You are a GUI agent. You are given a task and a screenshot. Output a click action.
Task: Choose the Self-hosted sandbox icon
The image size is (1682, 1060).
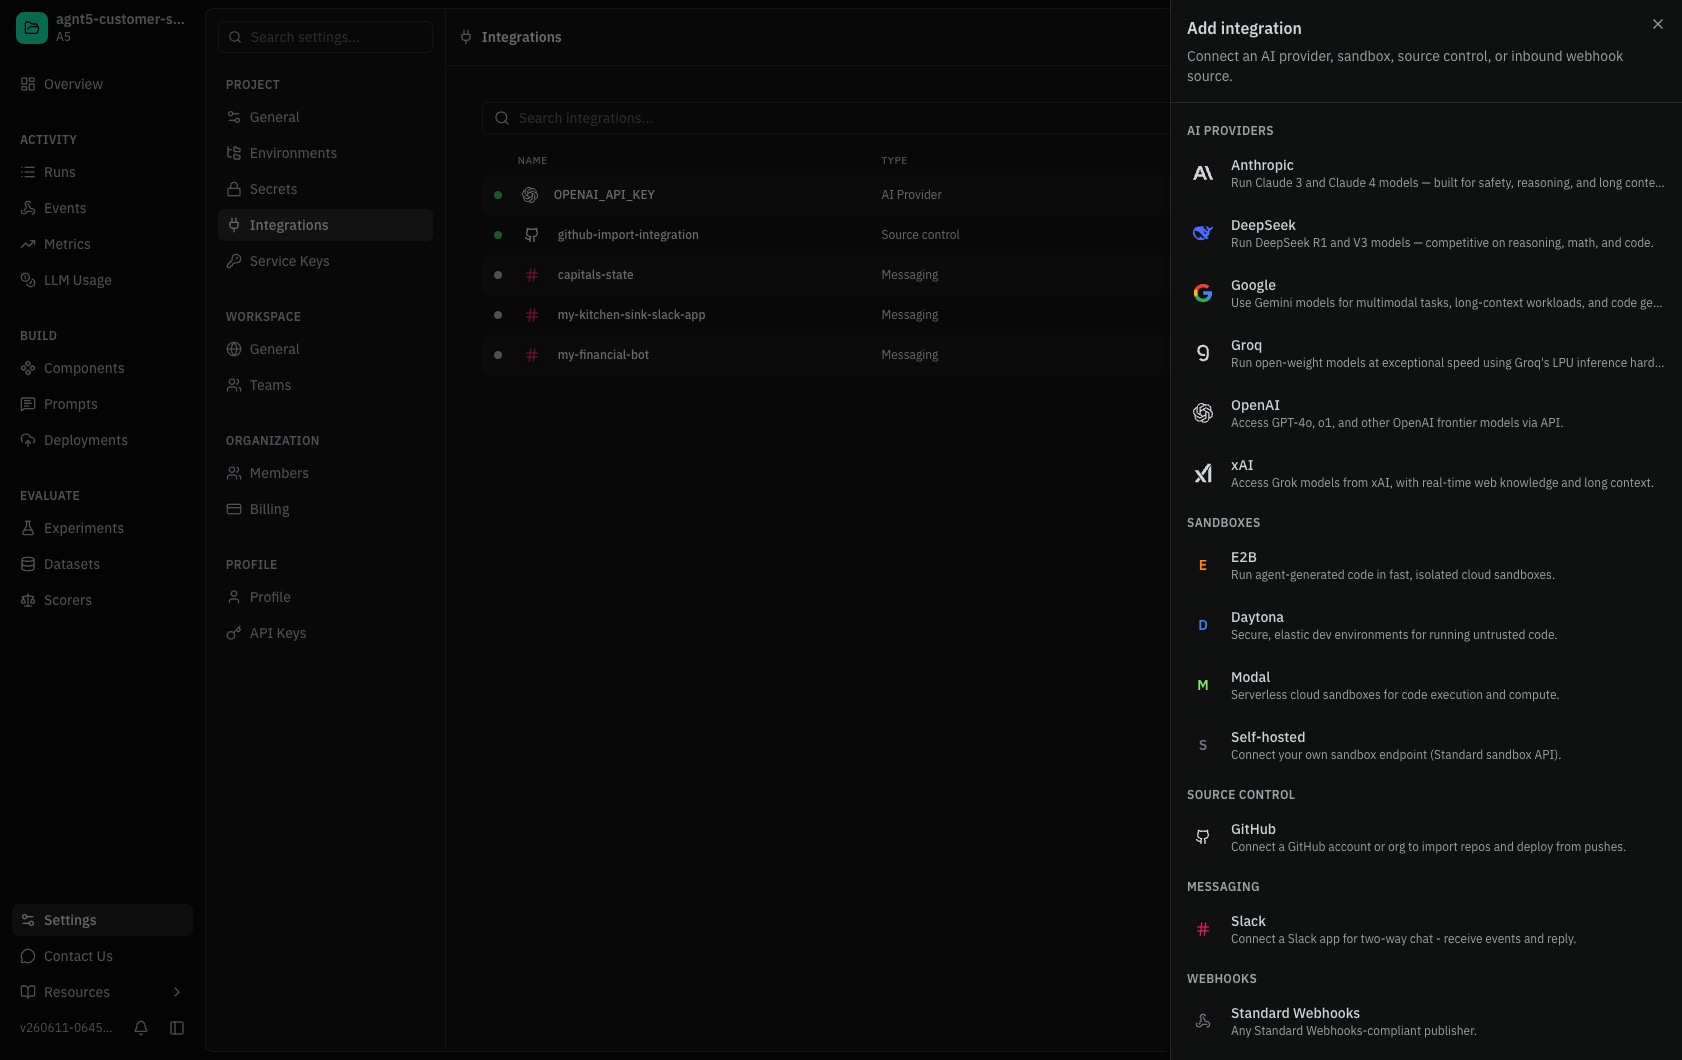(x=1203, y=745)
